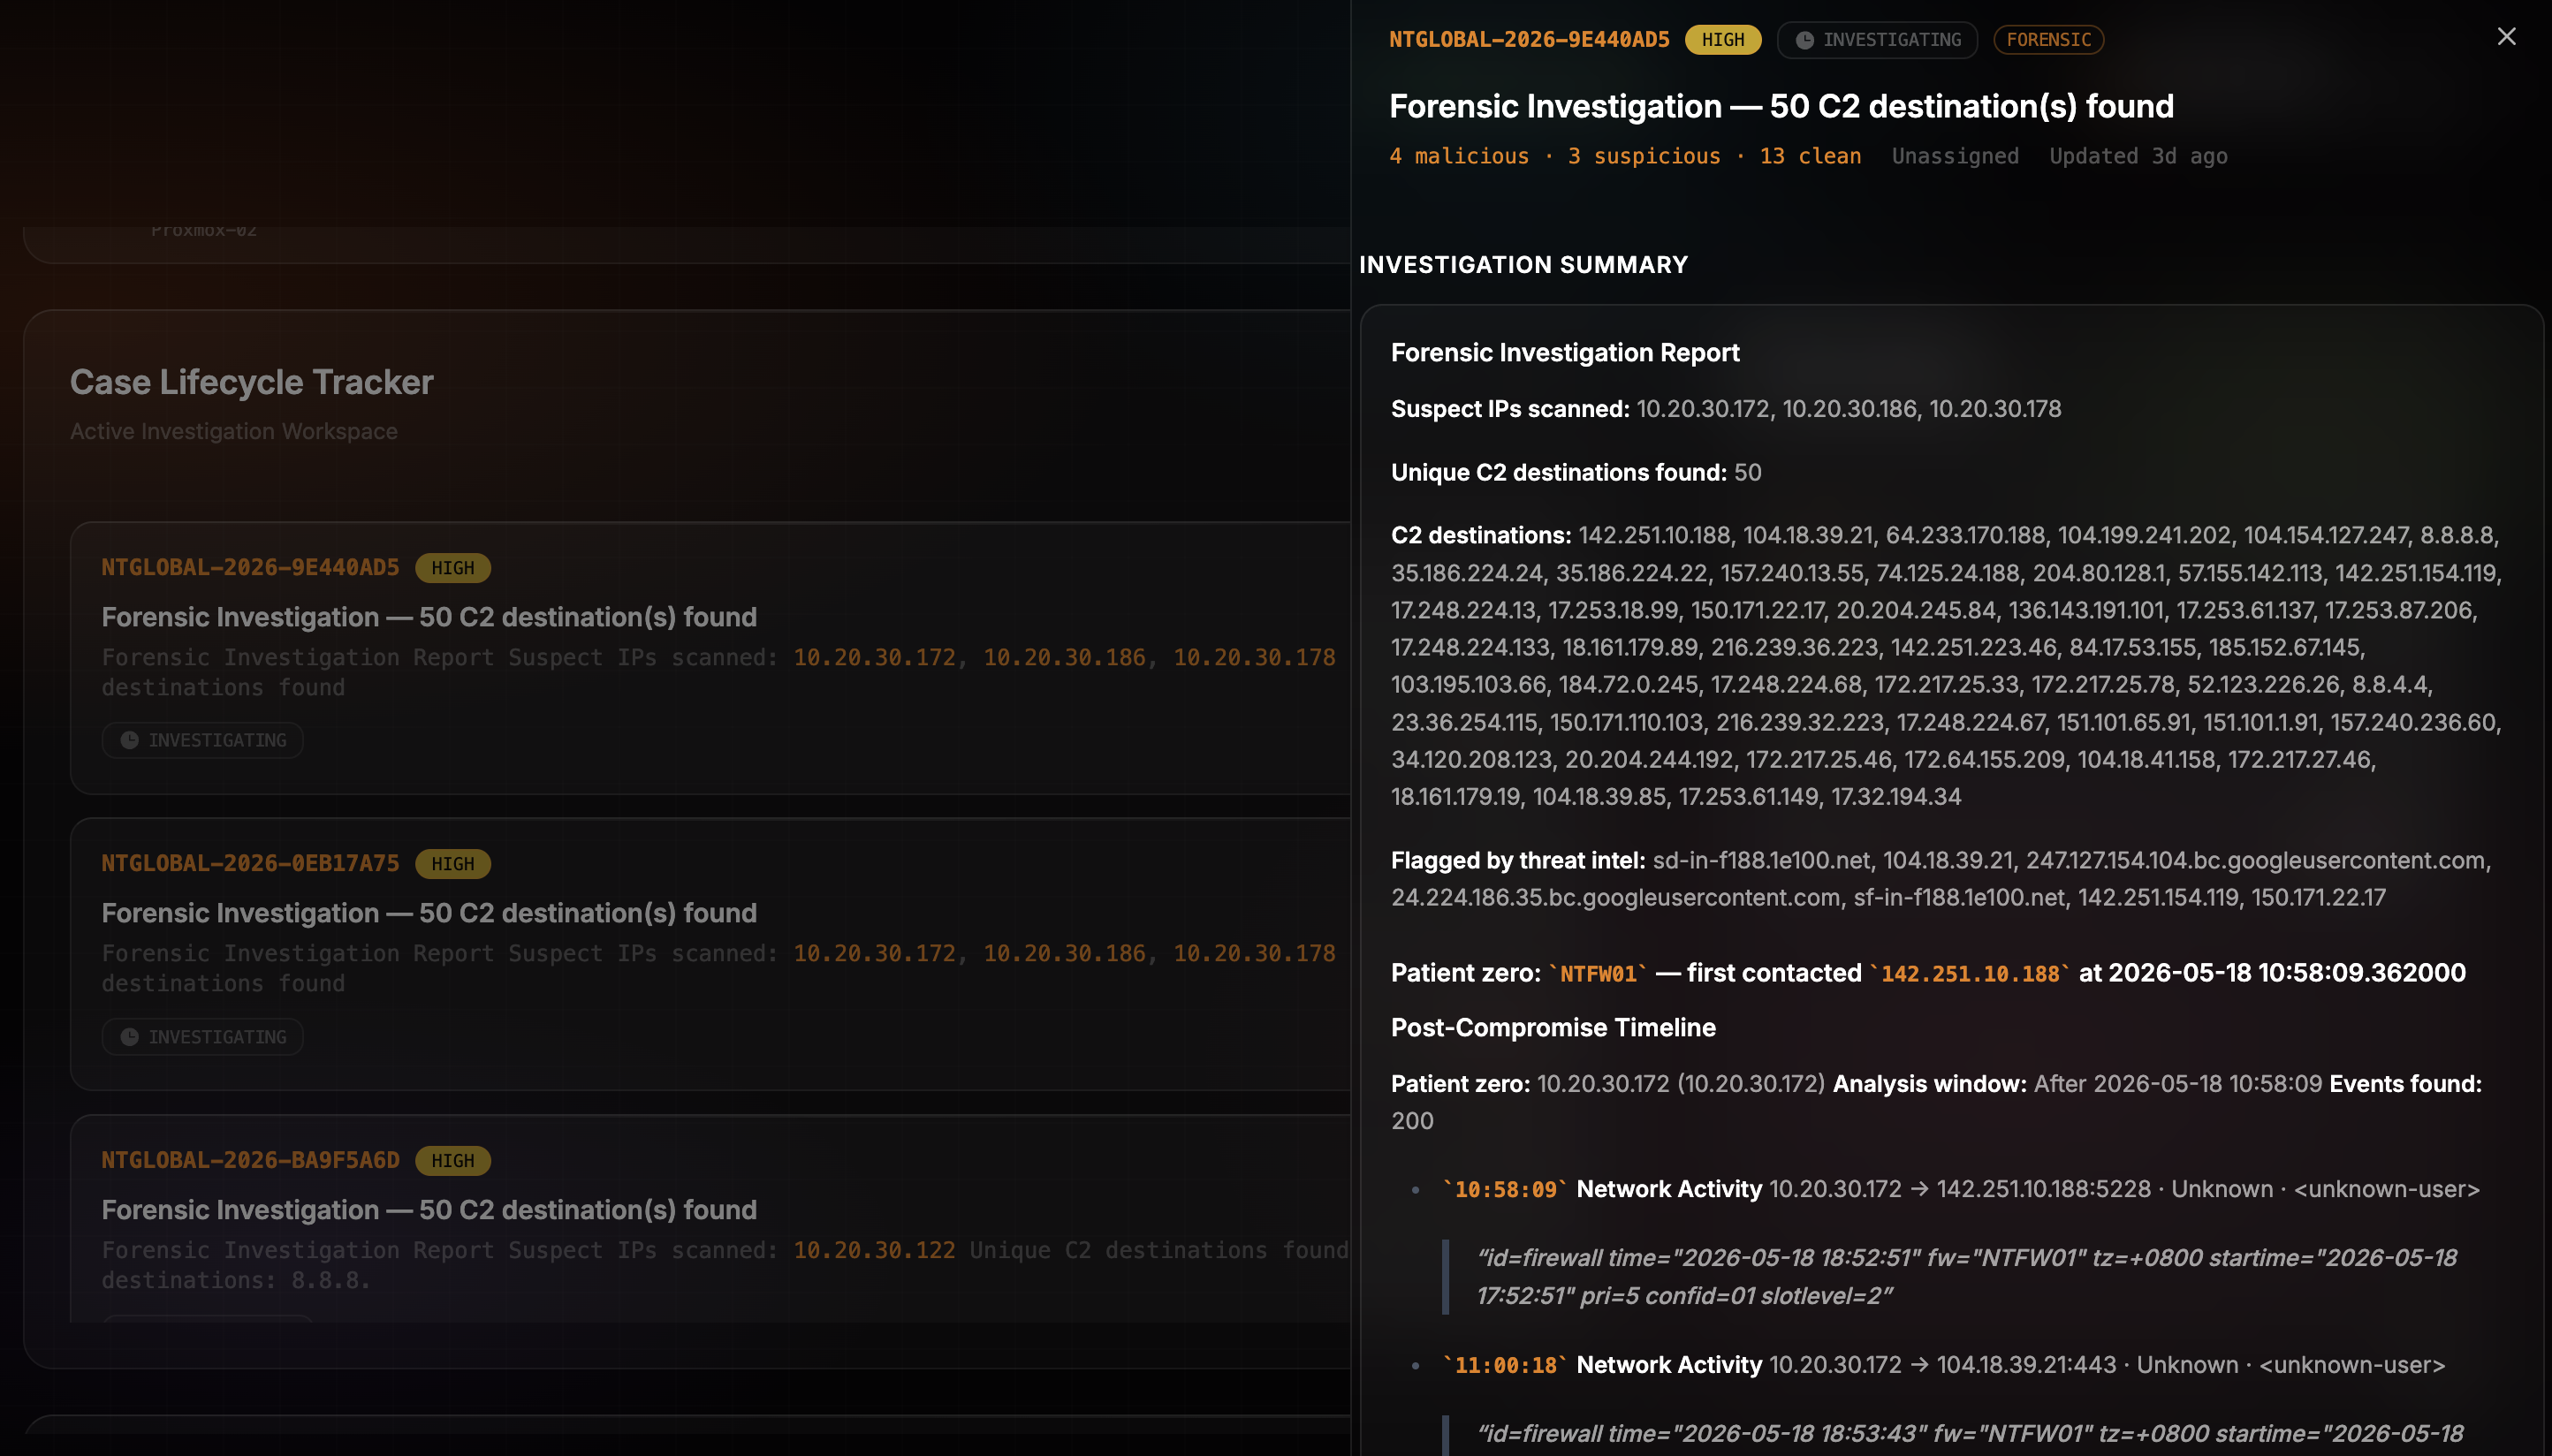Image resolution: width=2552 pixels, height=1456 pixels.
Task: Click the HIGH severity badge in the detail panel header
Action: tap(1723, 40)
